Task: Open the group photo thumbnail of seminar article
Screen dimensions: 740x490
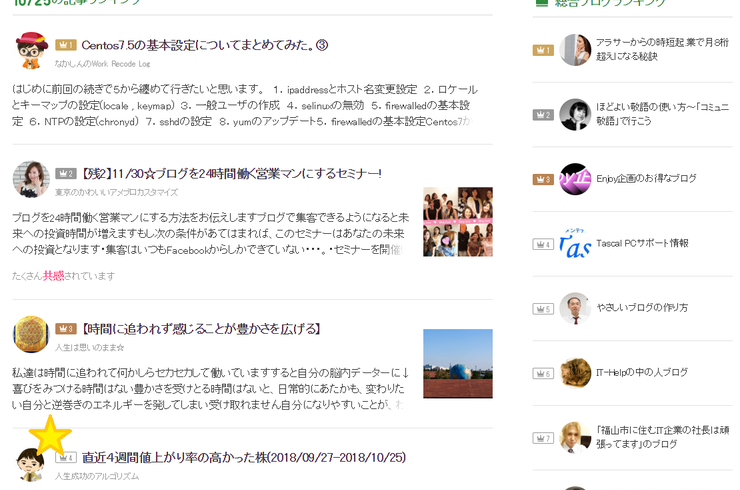Action: coord(458,222)
